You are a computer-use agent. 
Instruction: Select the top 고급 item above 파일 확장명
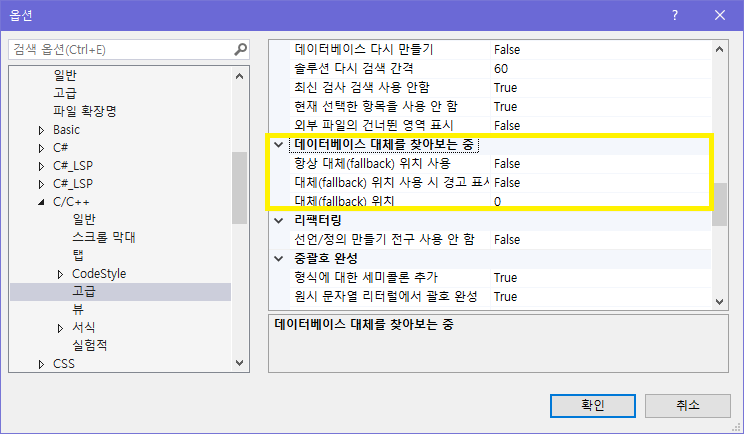[65, 93]
